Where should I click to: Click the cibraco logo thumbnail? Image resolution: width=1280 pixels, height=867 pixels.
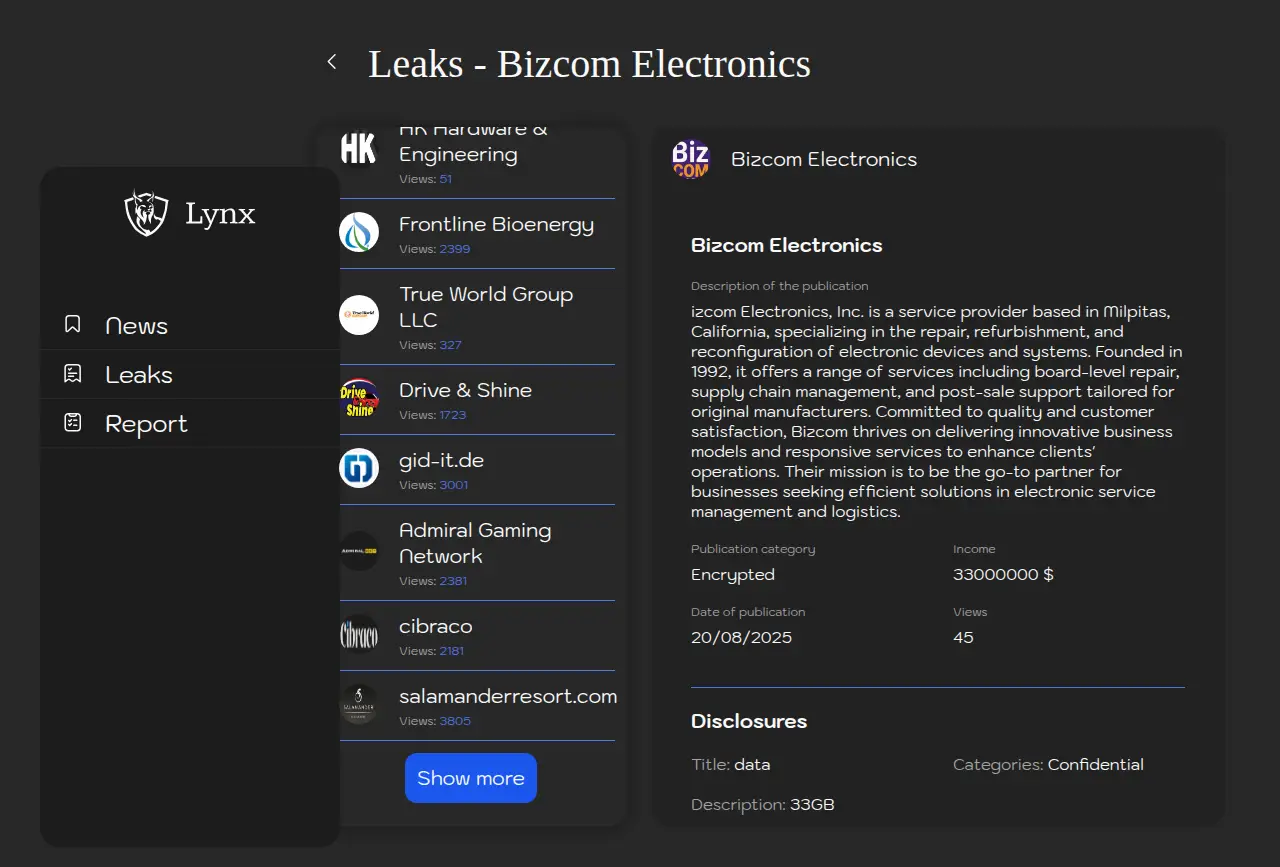pyautogui.click(x=359, y=634)
